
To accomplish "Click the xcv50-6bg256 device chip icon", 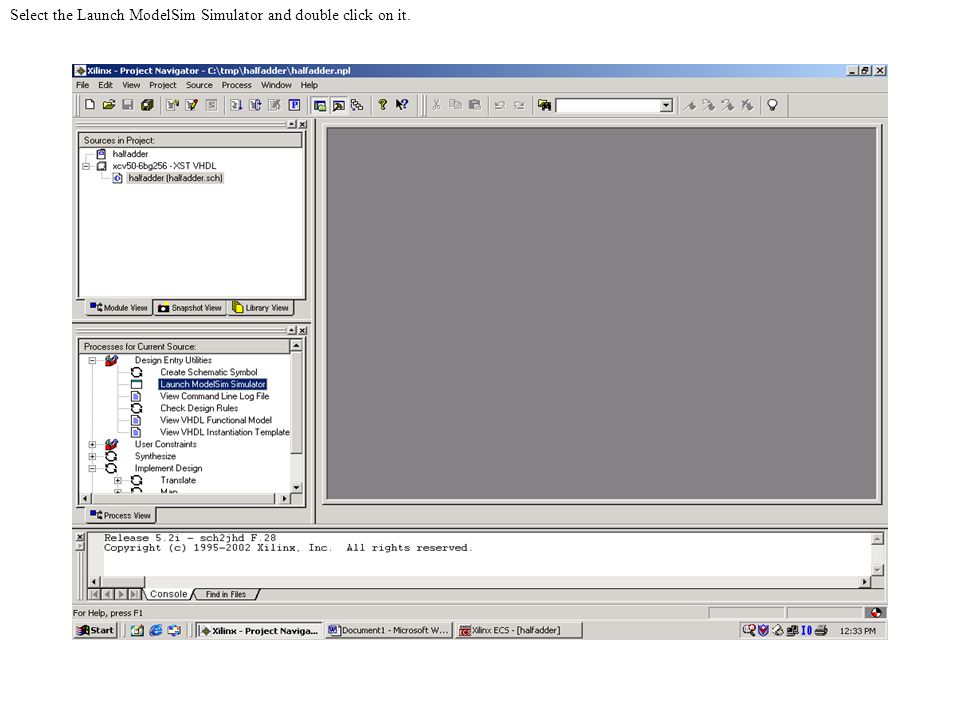I will pos(102,166).
